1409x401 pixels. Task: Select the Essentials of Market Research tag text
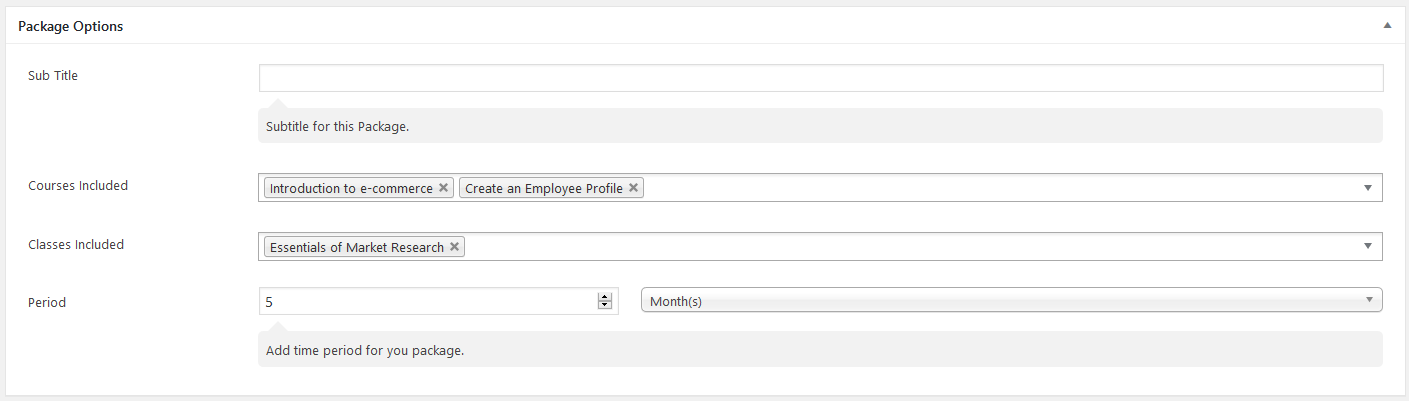point(357,247)
